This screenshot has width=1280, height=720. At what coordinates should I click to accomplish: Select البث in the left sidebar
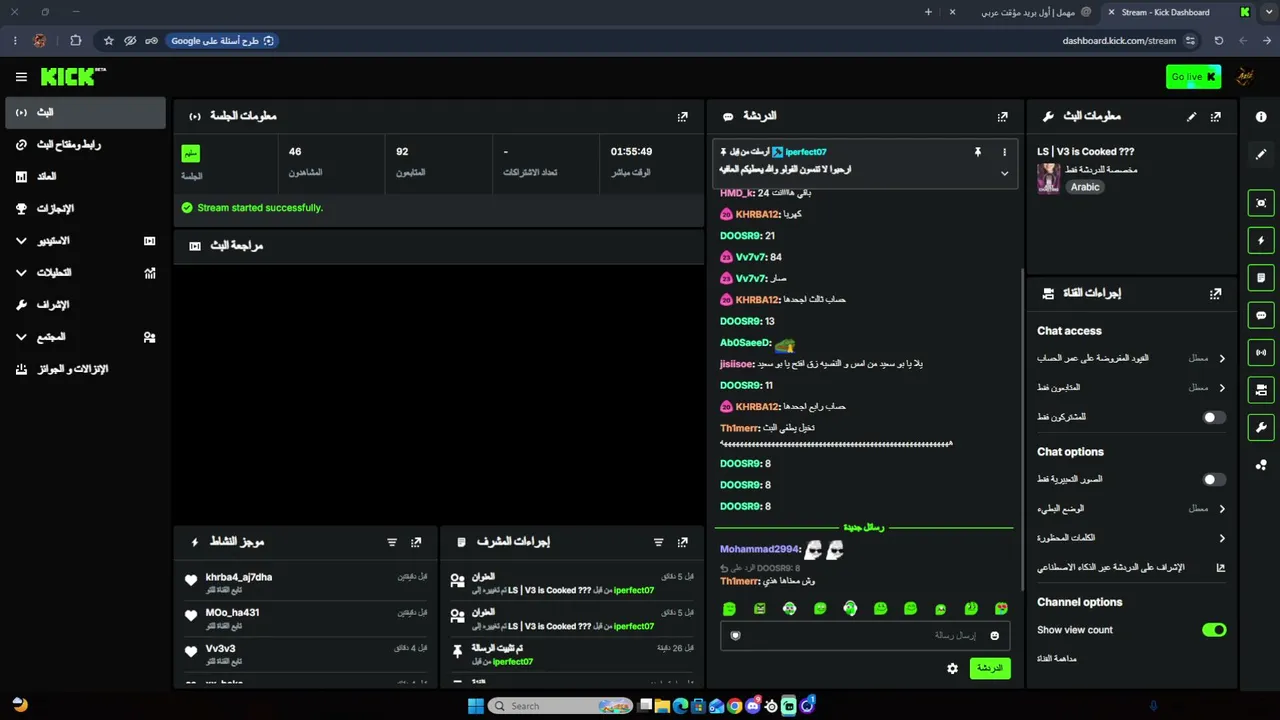tap(85, 113)
